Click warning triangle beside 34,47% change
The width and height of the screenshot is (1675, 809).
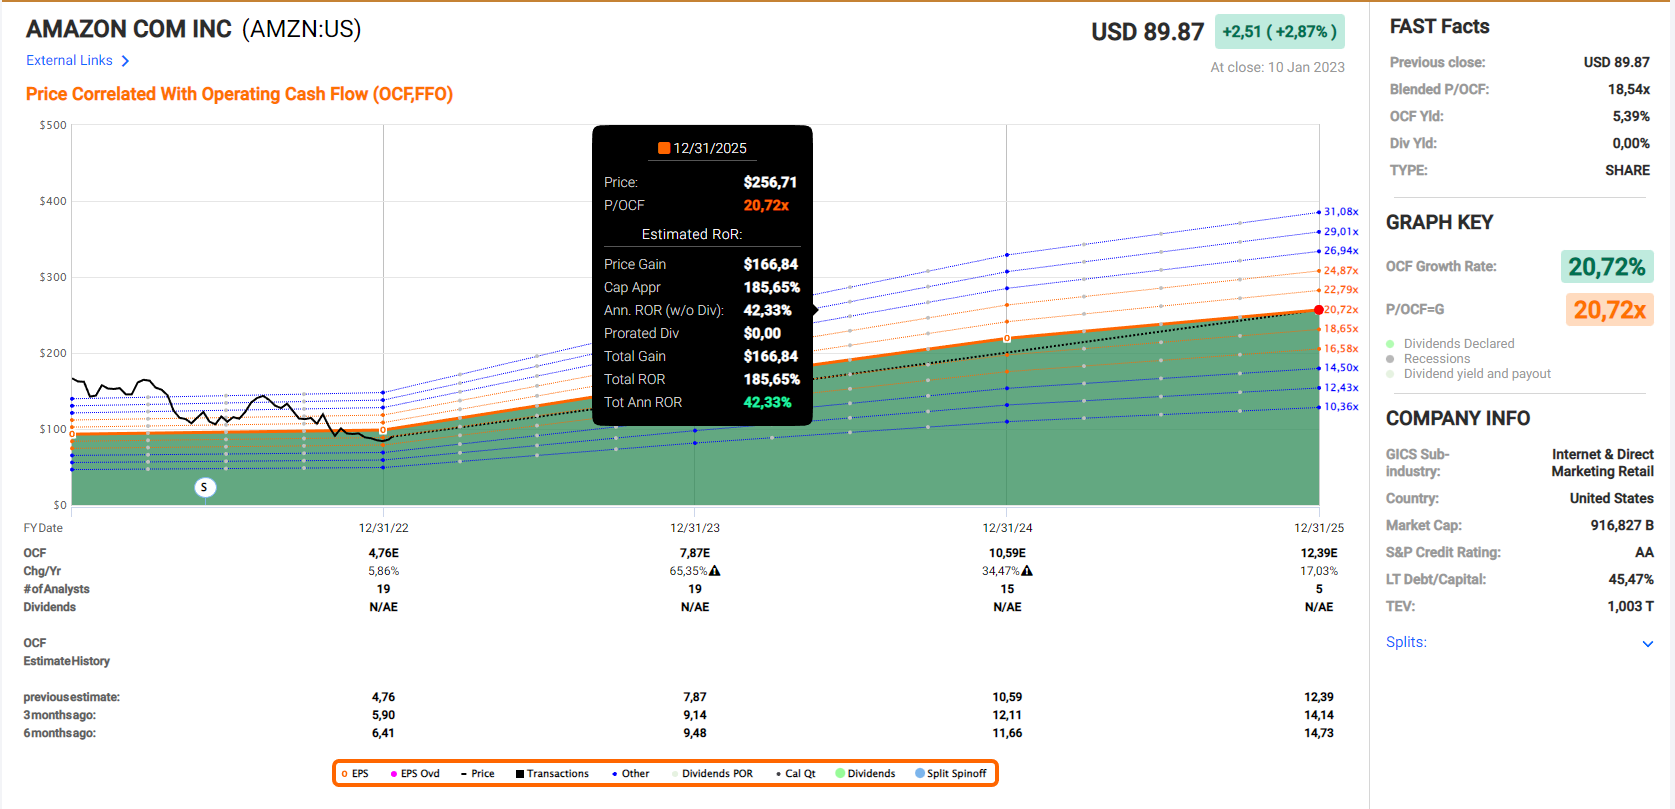tap(1027, 571)
